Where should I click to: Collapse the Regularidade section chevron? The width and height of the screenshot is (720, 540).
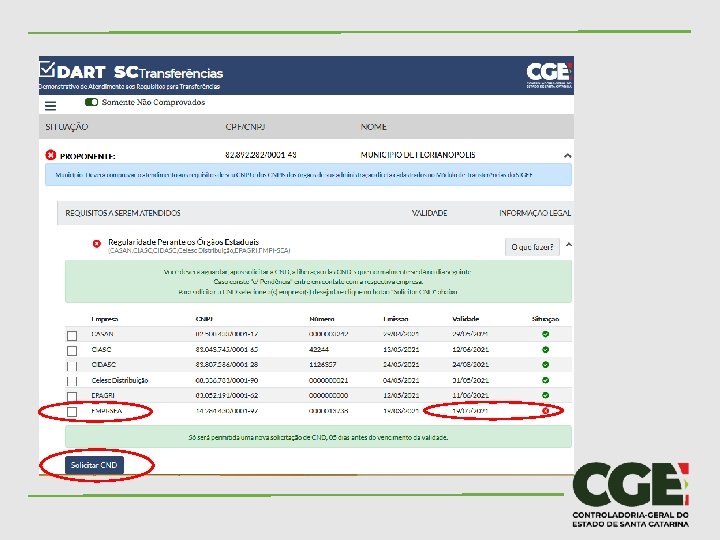569,245
